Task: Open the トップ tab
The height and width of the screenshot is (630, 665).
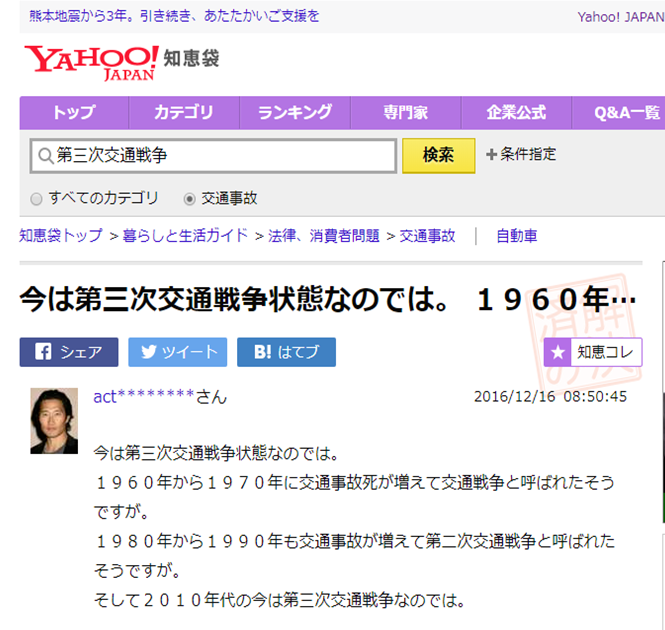Action: coord(74,113)
